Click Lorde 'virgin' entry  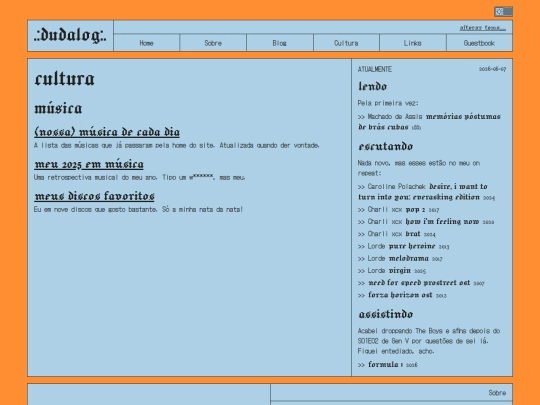coord(392,271)
